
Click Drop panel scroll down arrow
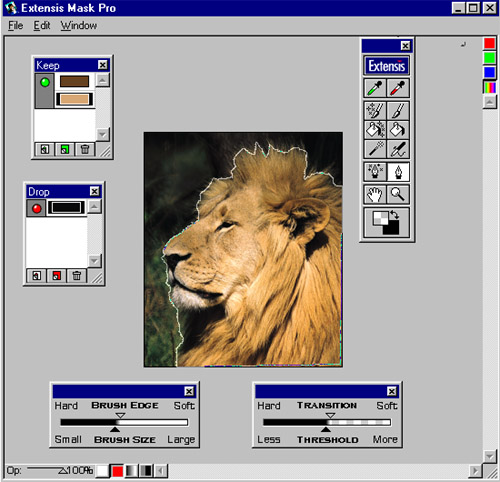94,260
